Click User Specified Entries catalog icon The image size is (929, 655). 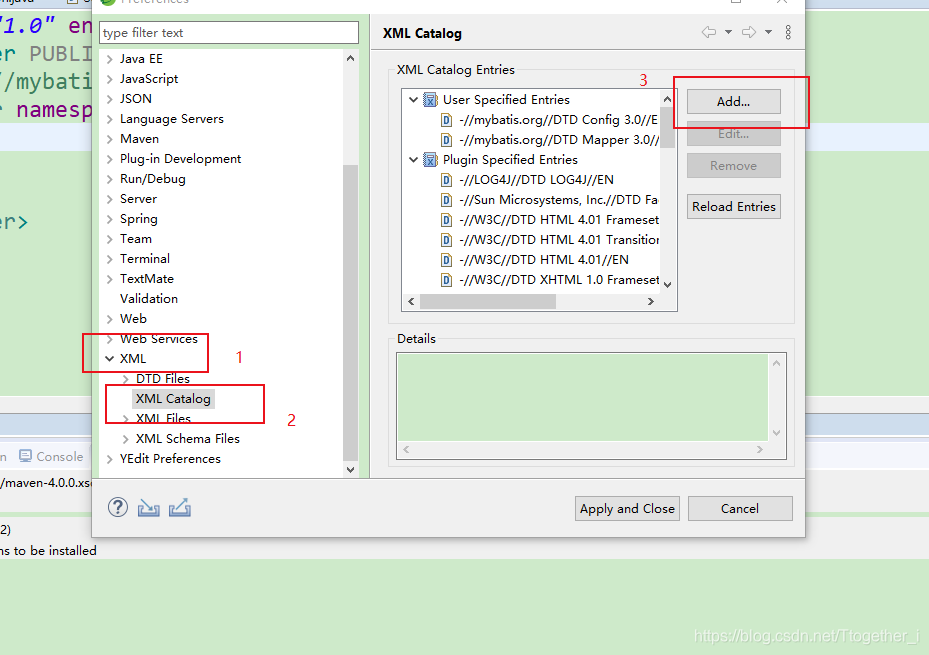(x=430, y=99)
